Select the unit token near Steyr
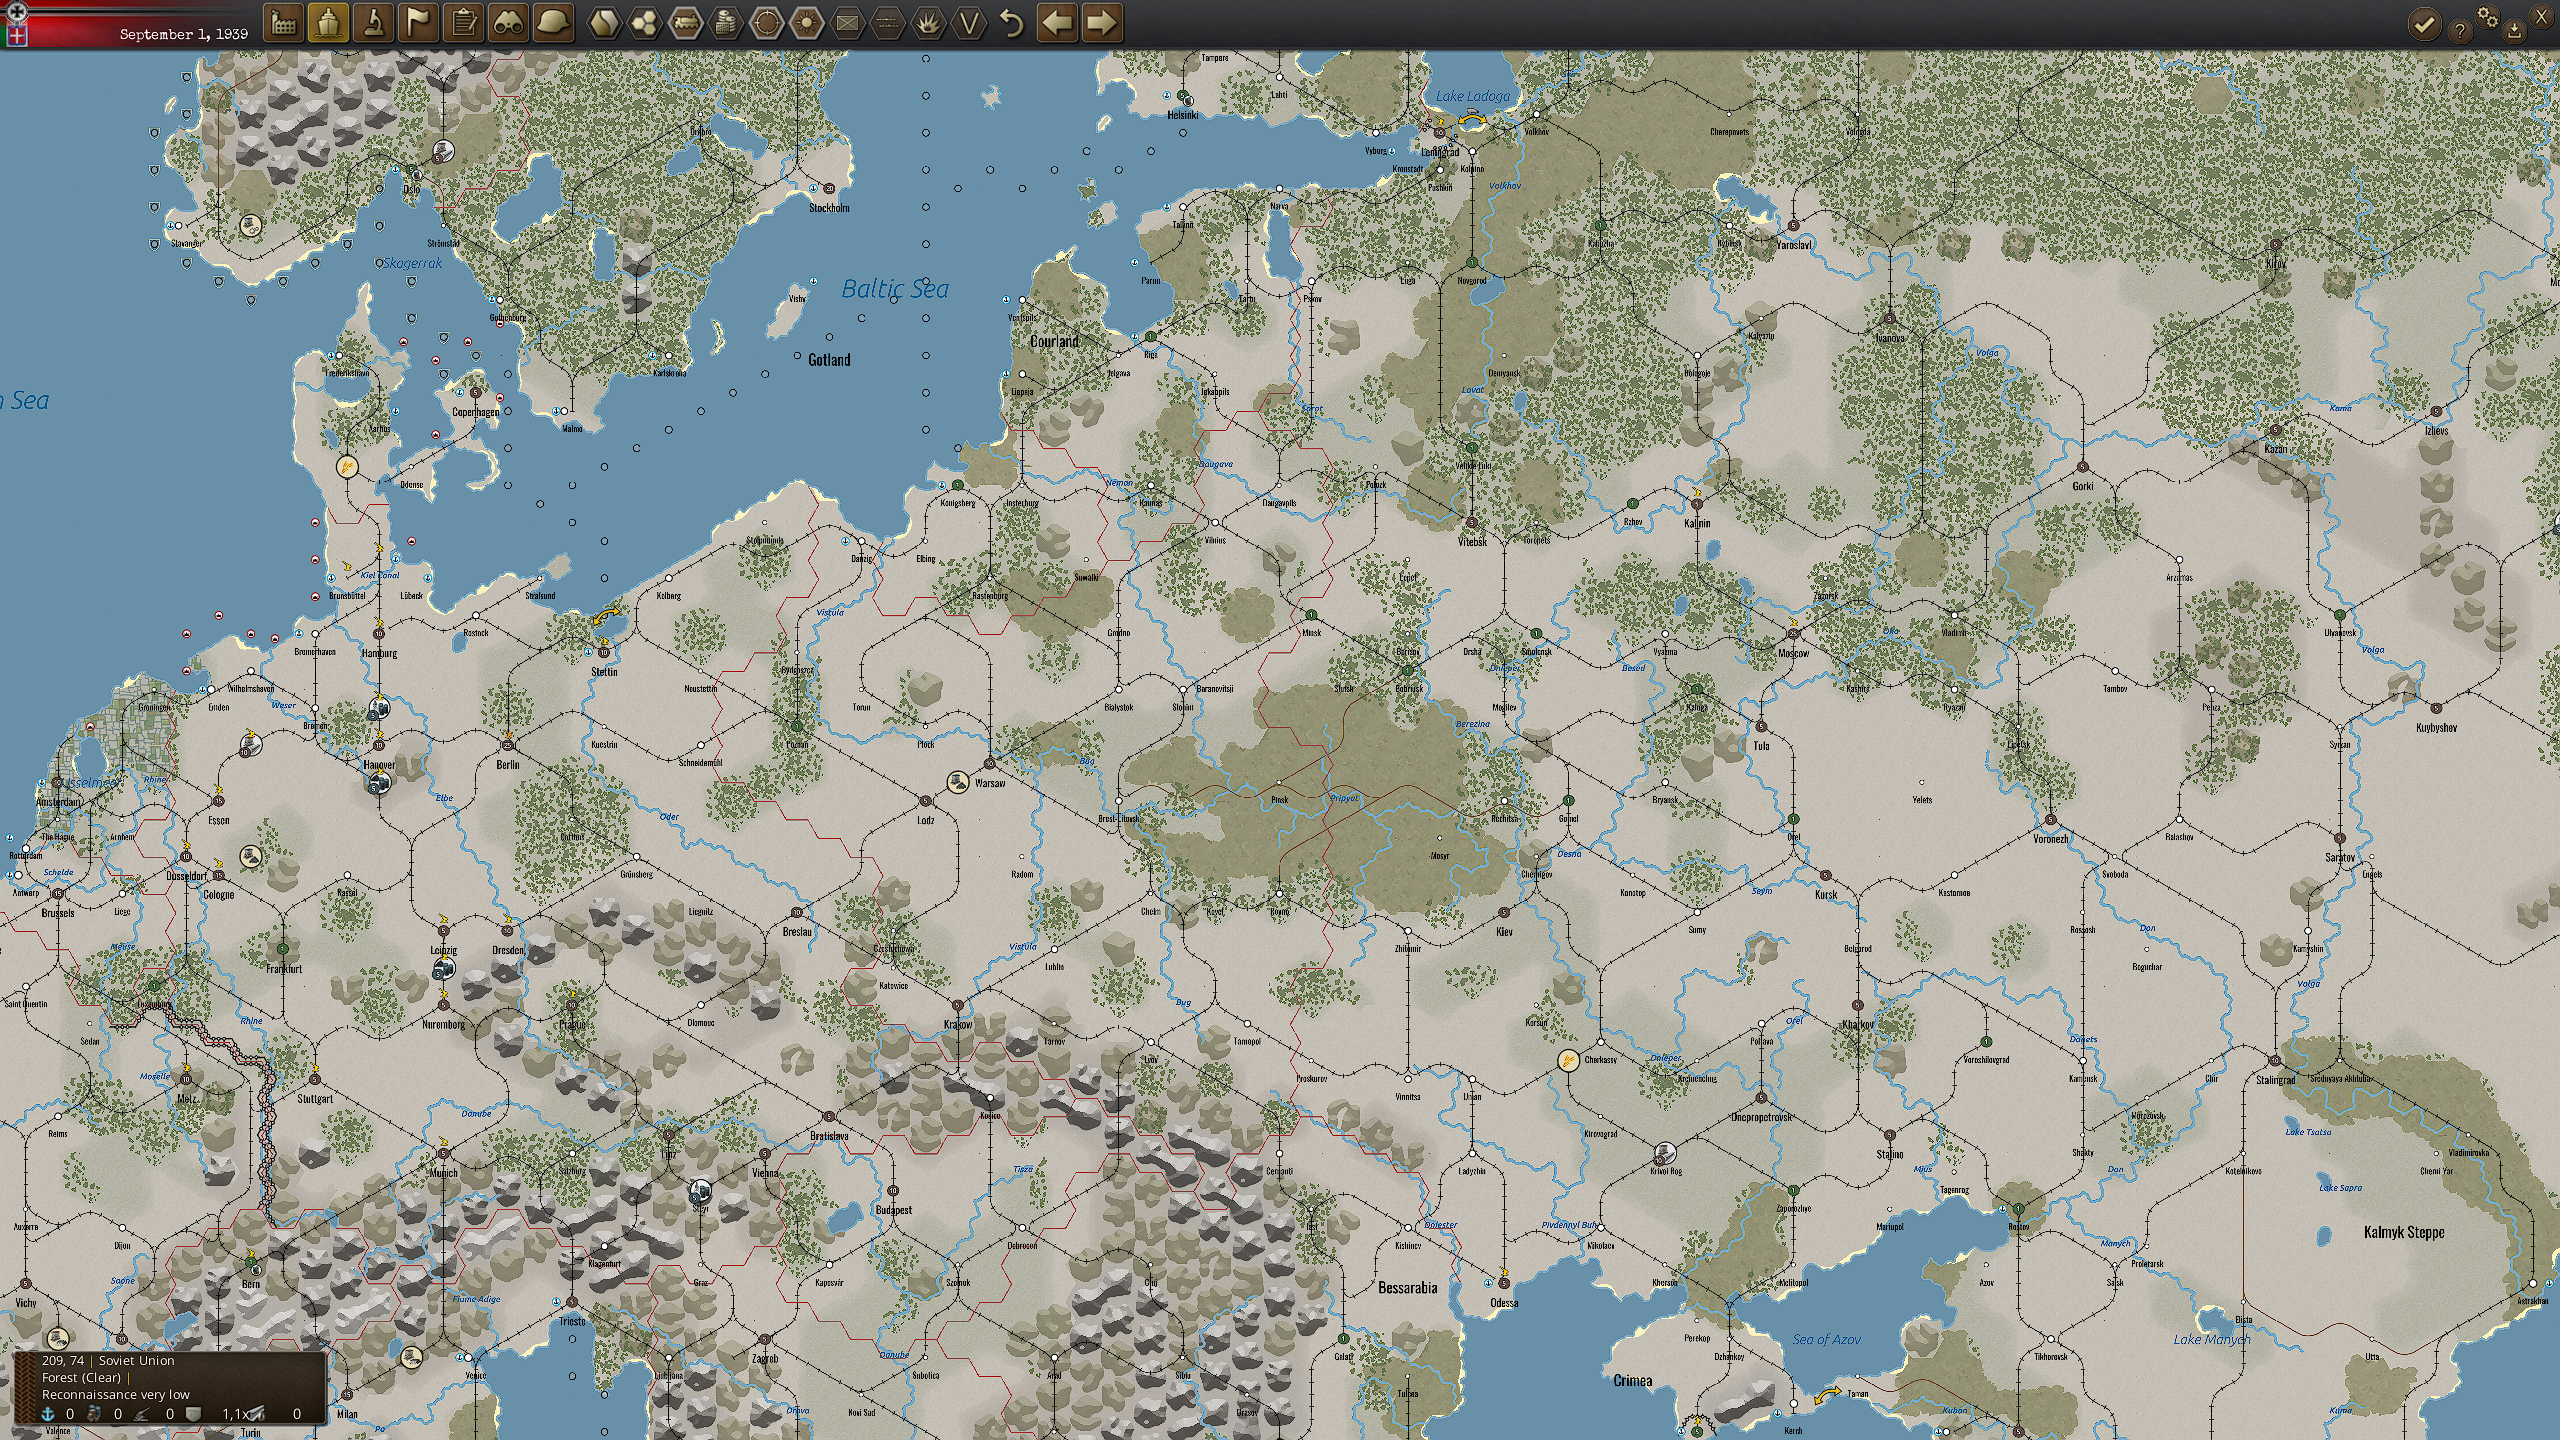 (x=700, y=1191)
